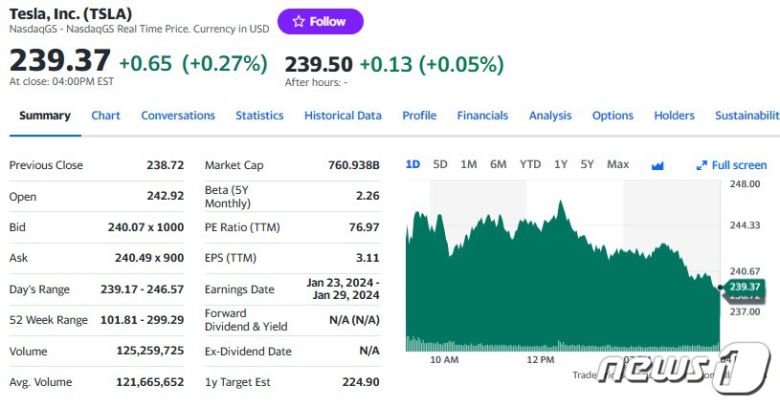The height and width of the screenshot is (406, 780).
Task: Show the YTD chart range
Action: pyautogui.click(x=530, y=164)
